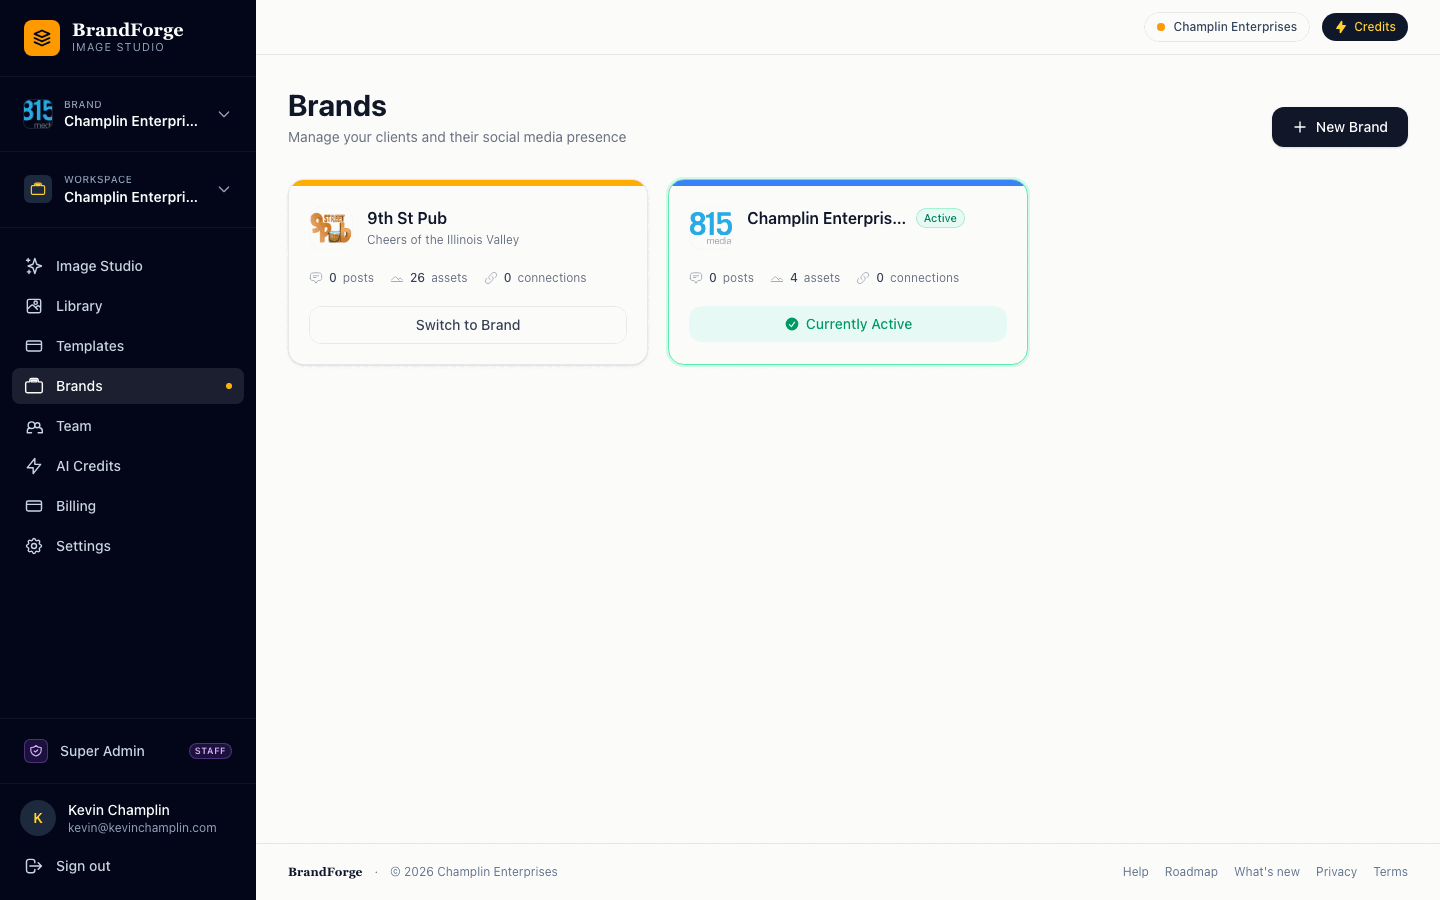Open the Workspace Champlin Enterprises dropdown label
Viewport: 1440px width, 900px height.
(x=131, y=197)
